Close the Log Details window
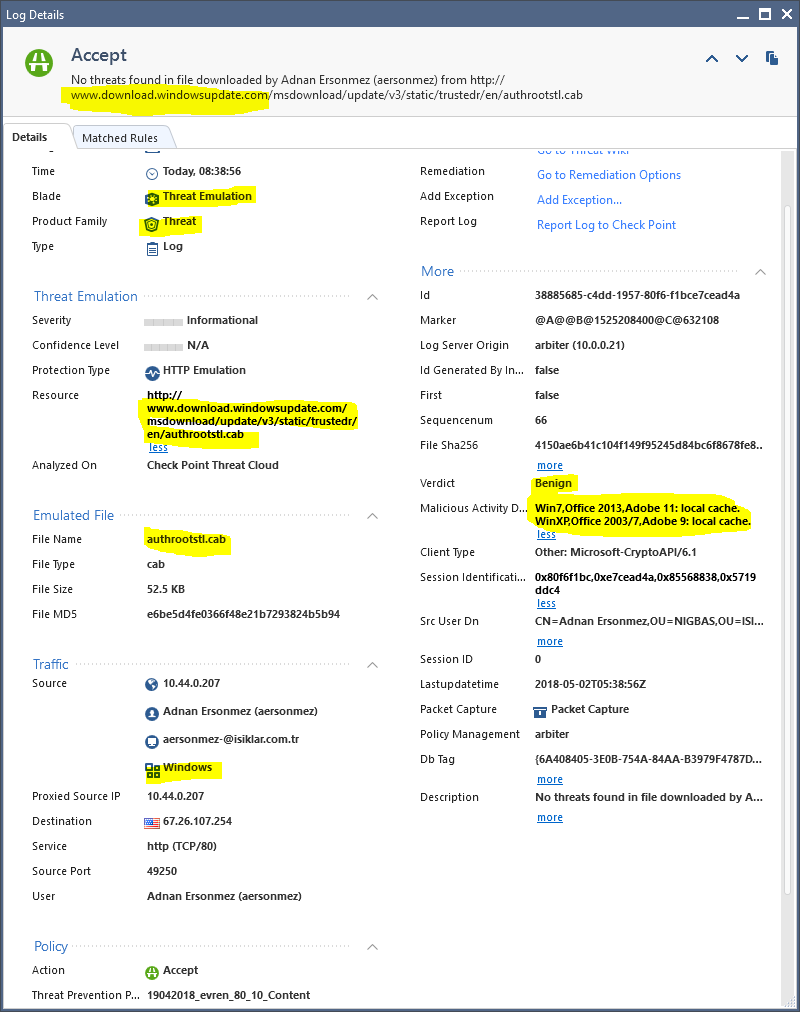Viewport: 800px width, 1012px height. [x=786, y=14]
